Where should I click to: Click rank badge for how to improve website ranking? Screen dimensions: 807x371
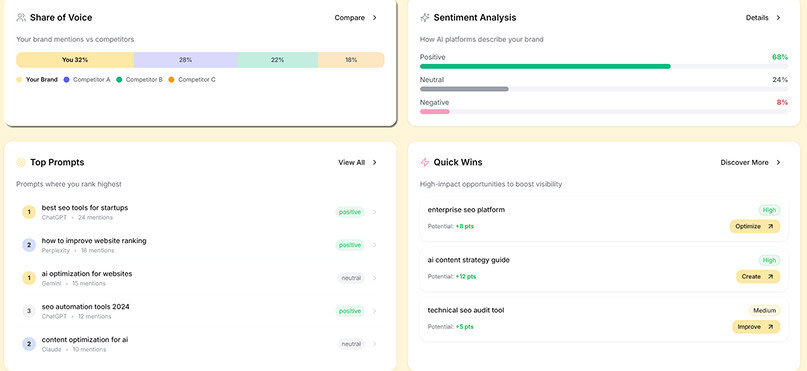[x=29, y=245]
